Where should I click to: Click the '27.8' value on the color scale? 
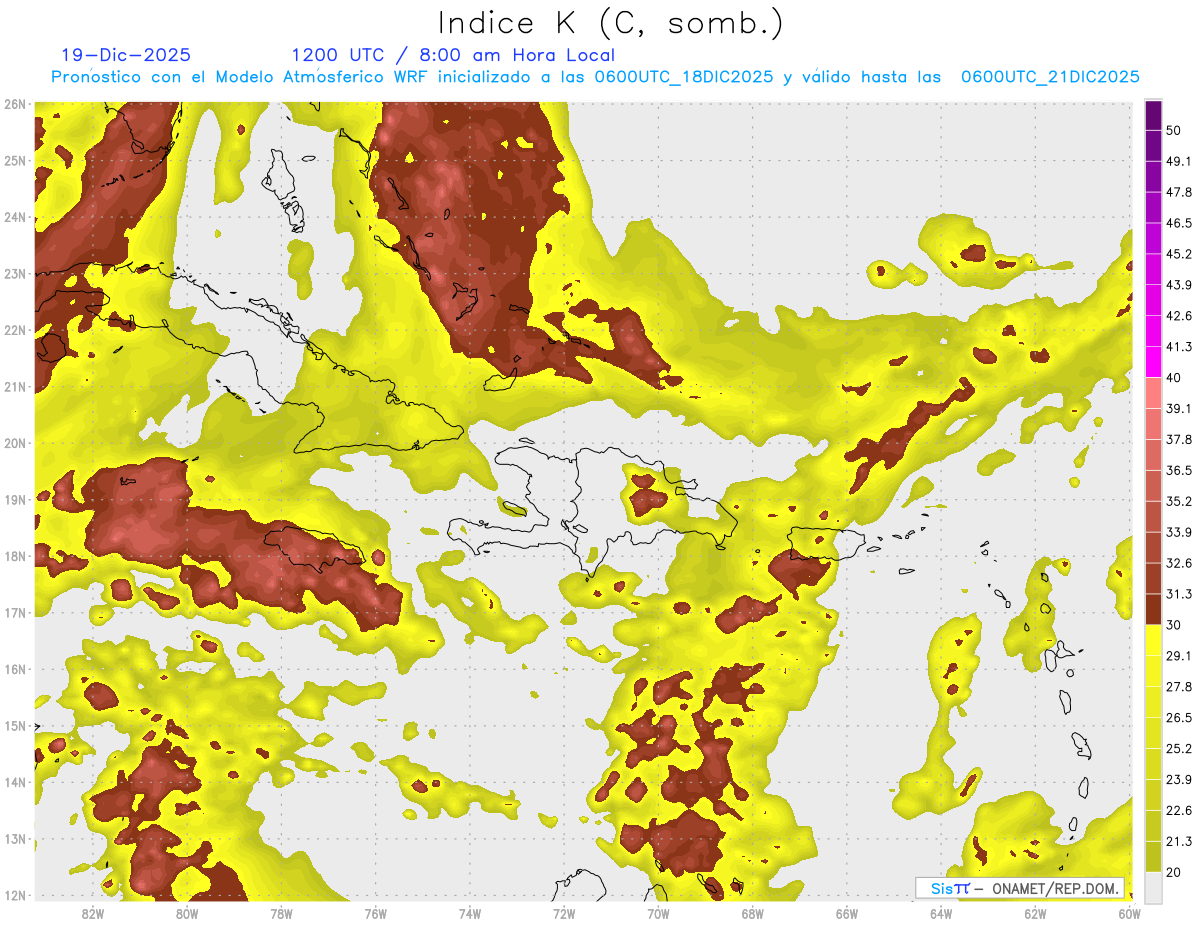click(x=1178, y=686)
